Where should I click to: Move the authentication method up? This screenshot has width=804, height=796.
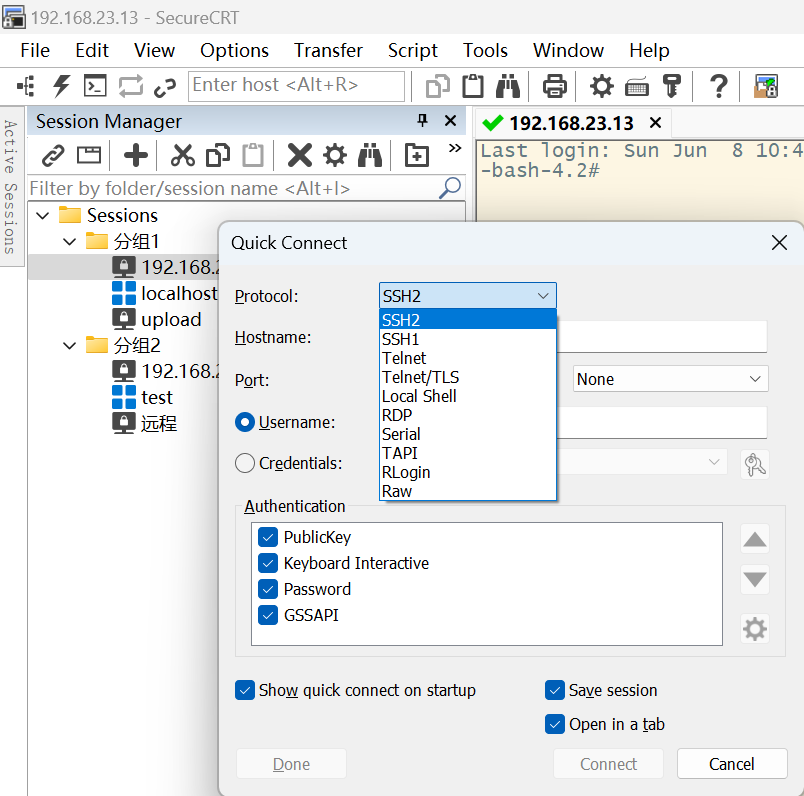click(755, 539)
